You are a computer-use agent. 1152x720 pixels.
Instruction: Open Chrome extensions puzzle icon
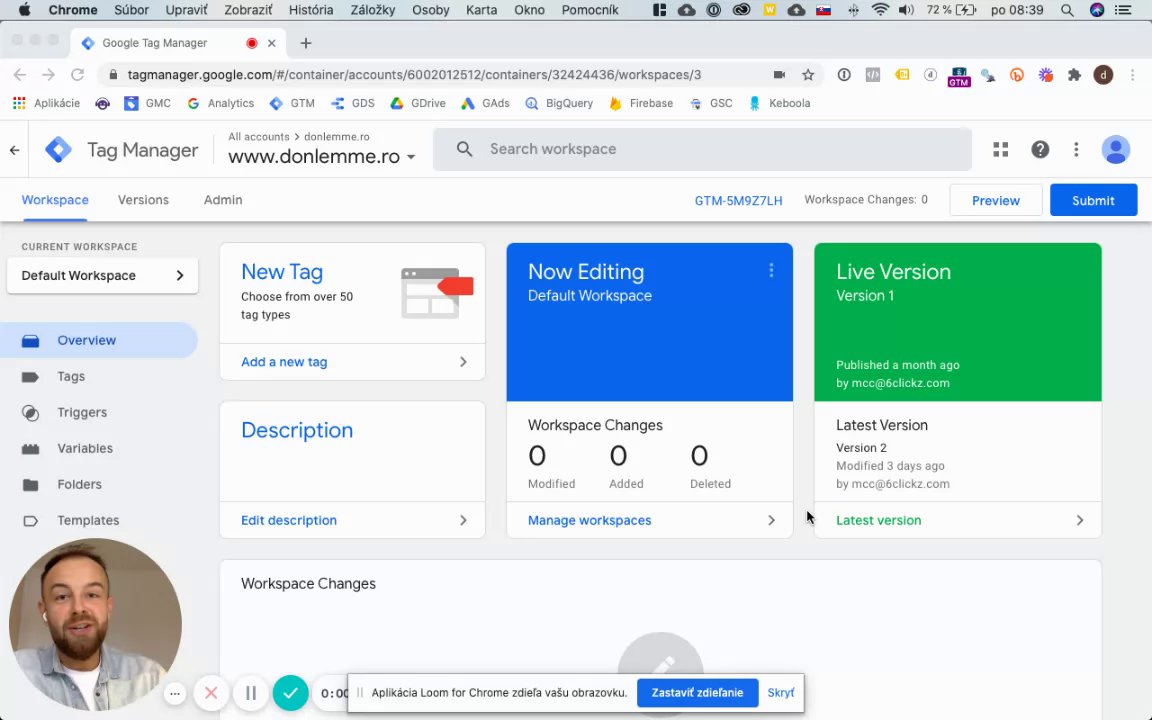pos(1074,74)
